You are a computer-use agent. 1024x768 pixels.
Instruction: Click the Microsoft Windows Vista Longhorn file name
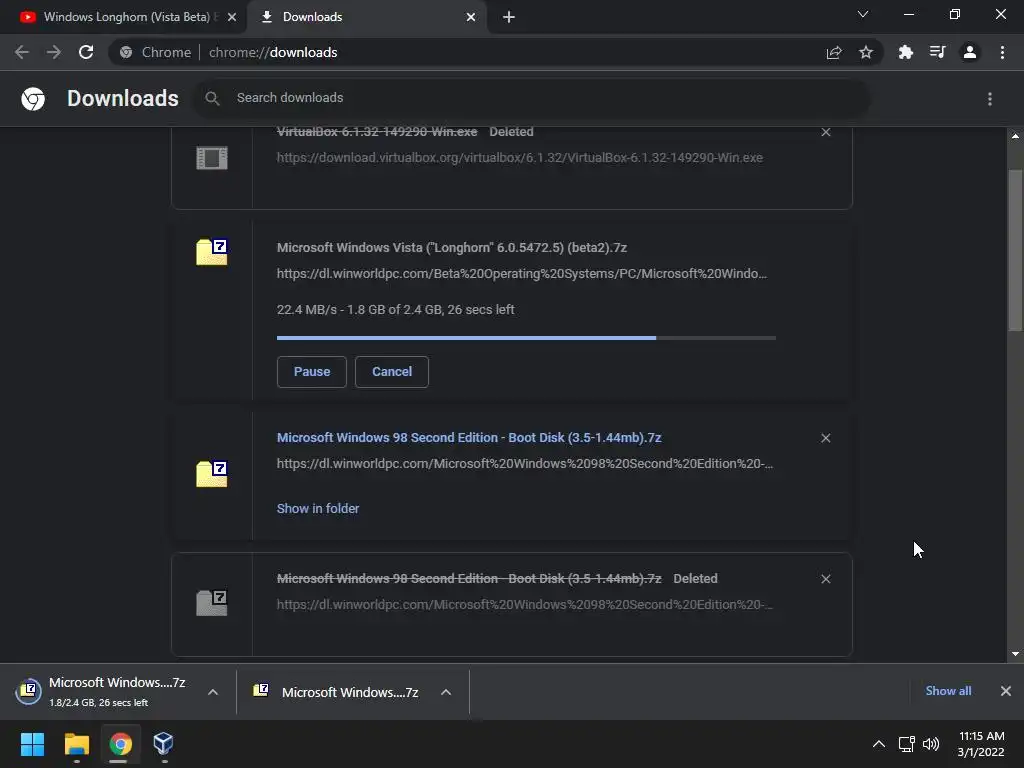[x=452, y=248]
